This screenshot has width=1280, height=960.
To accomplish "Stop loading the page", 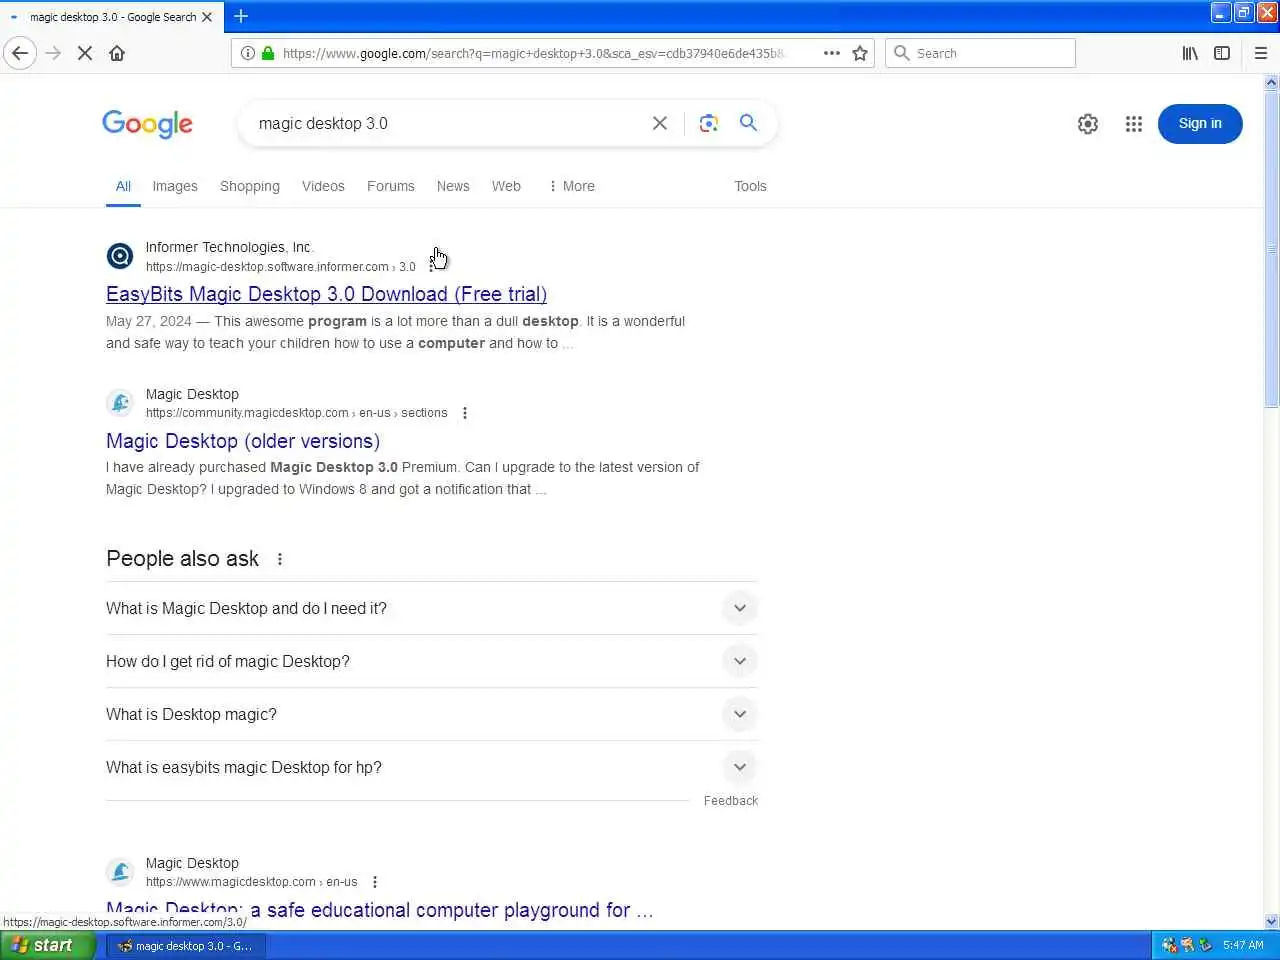I will tap(85, 53).
